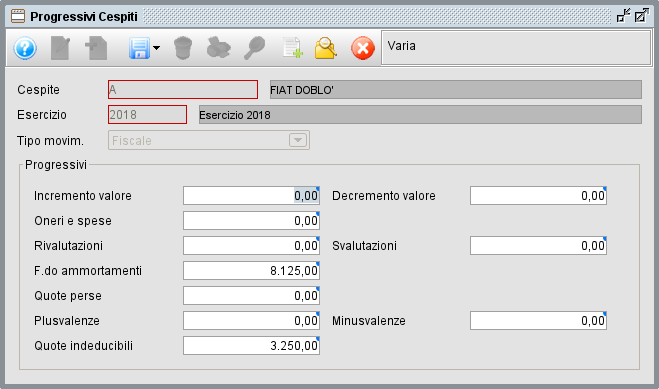This screenshot has width=659, height=389.
Task: Click the Decremento valore label
Action: (384, 196)
